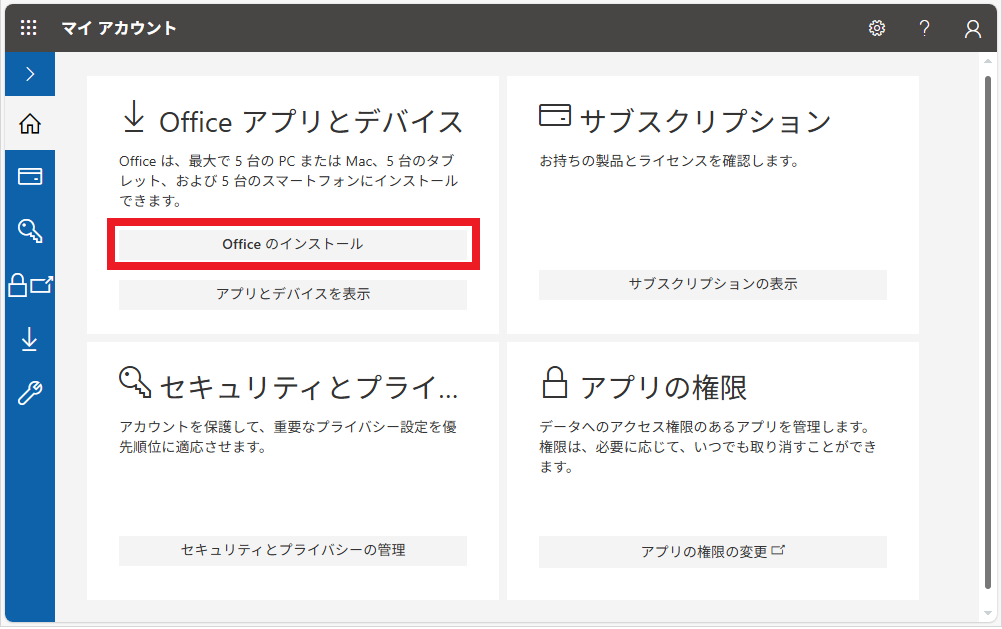
Task: Open Apps and devices download icon in sidebar
Action: 30,339
